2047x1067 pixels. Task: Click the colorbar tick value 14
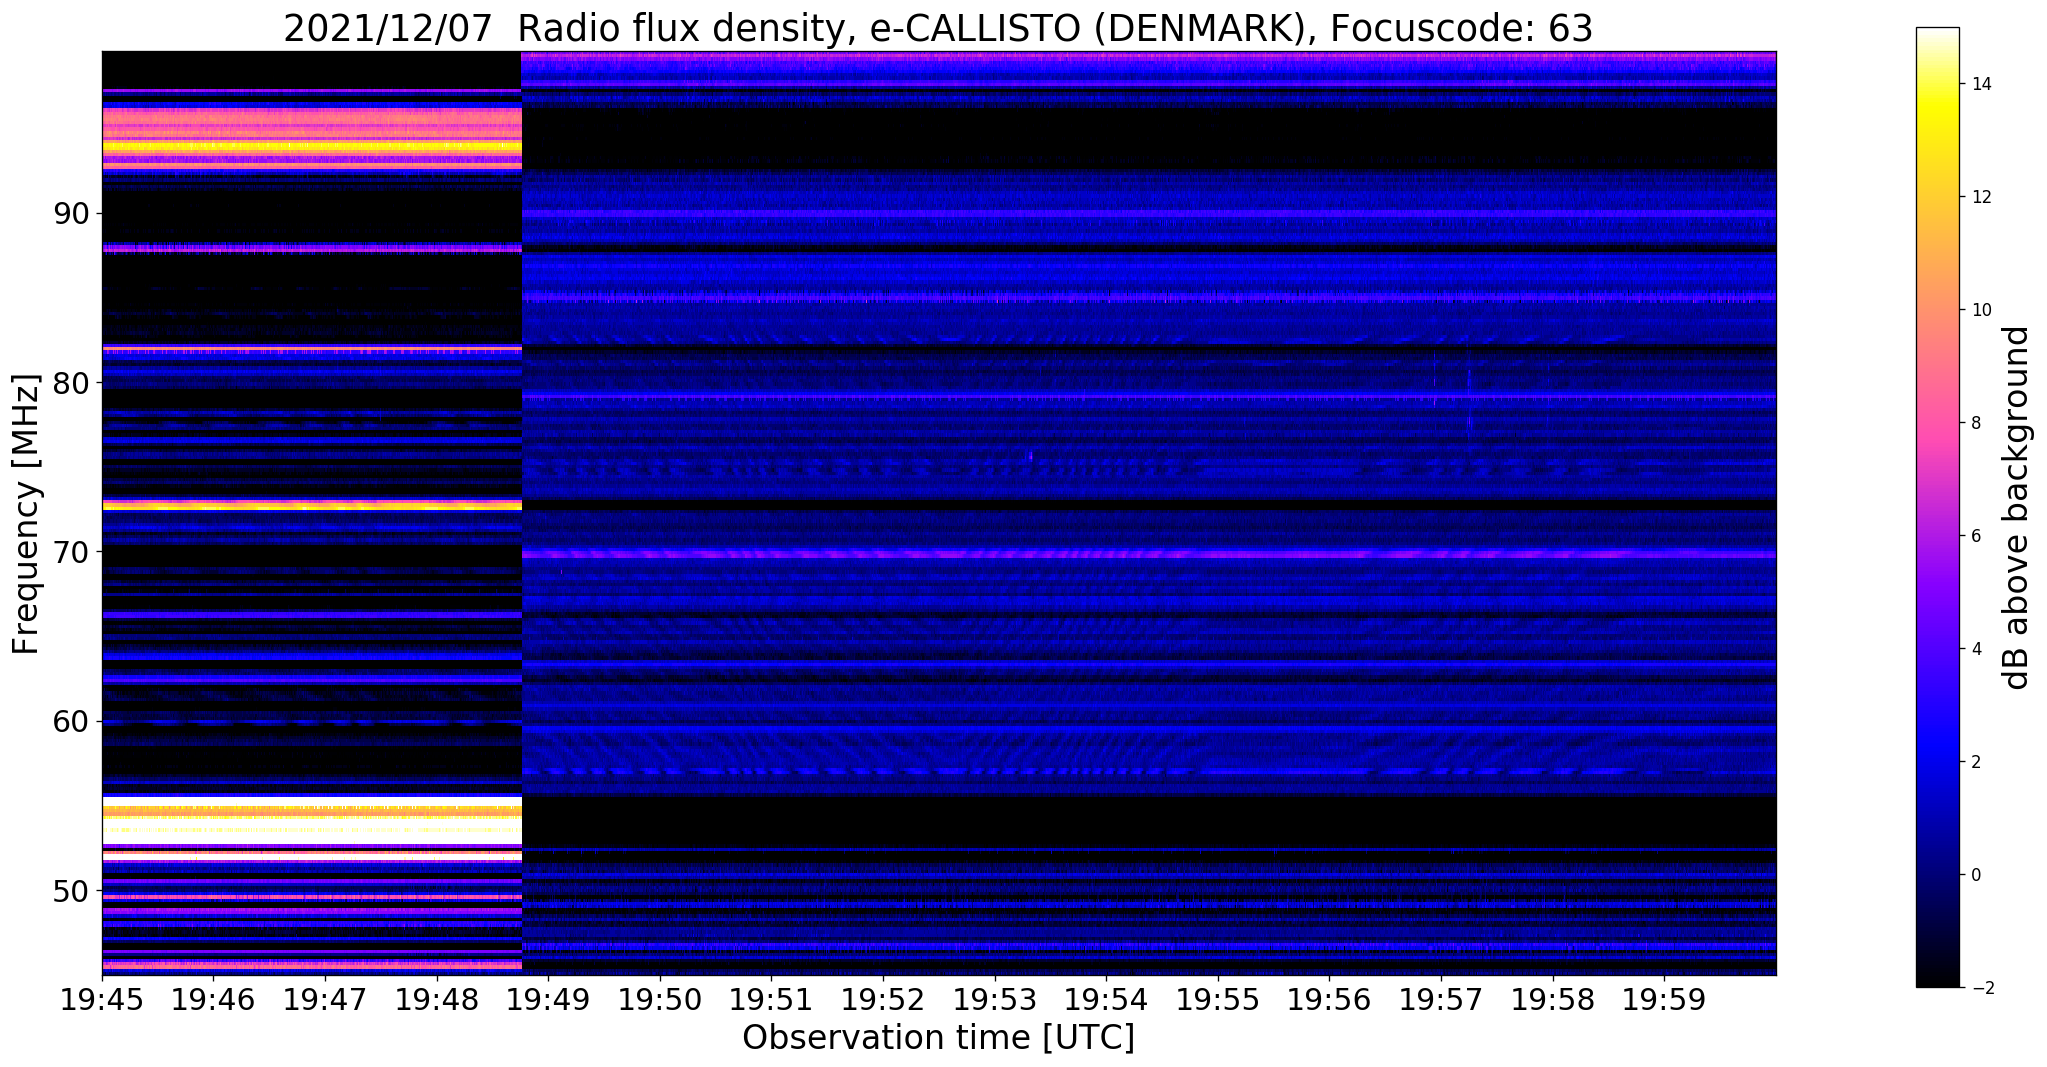click(x=1980, y=84)
